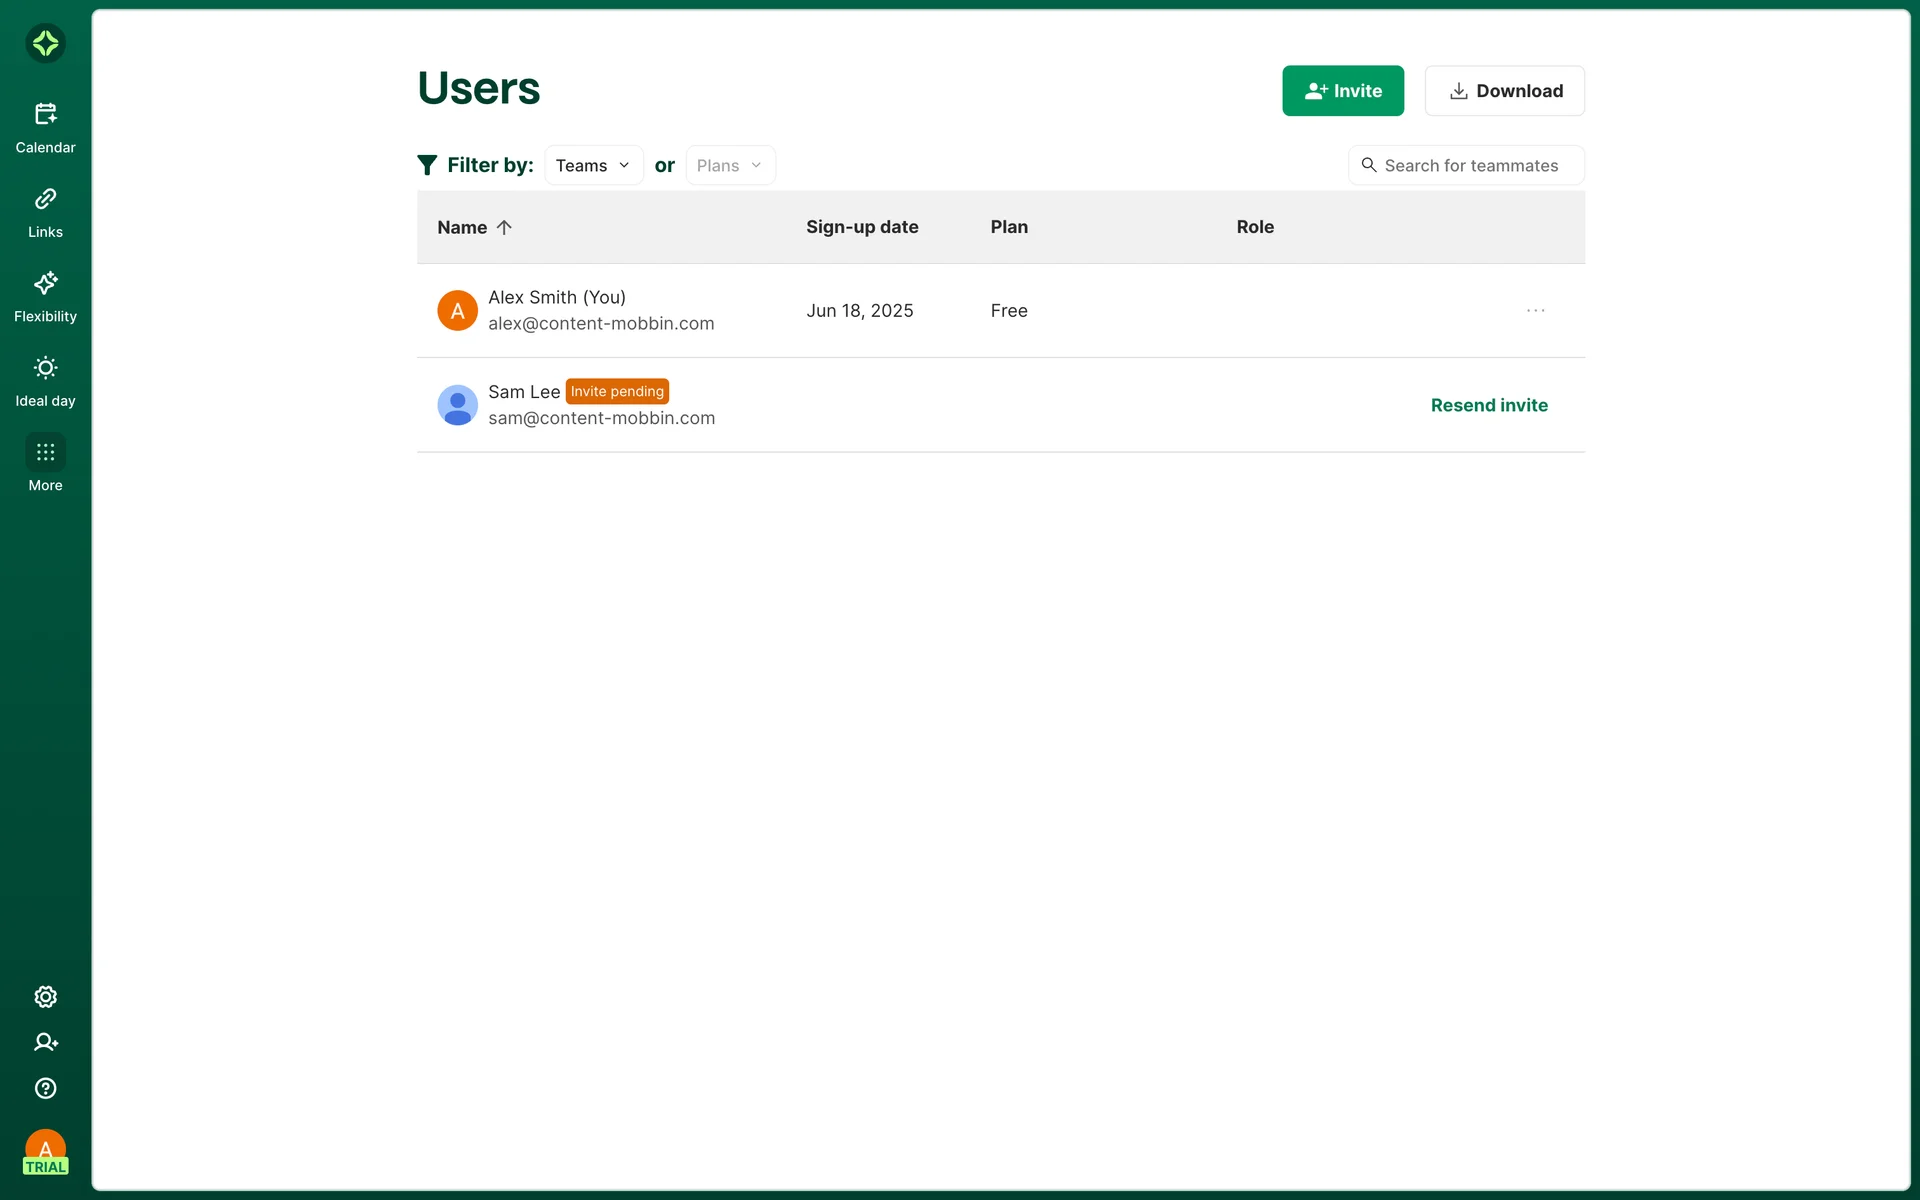
Task: Open the More apps grid
Action: tap(45, 453)
